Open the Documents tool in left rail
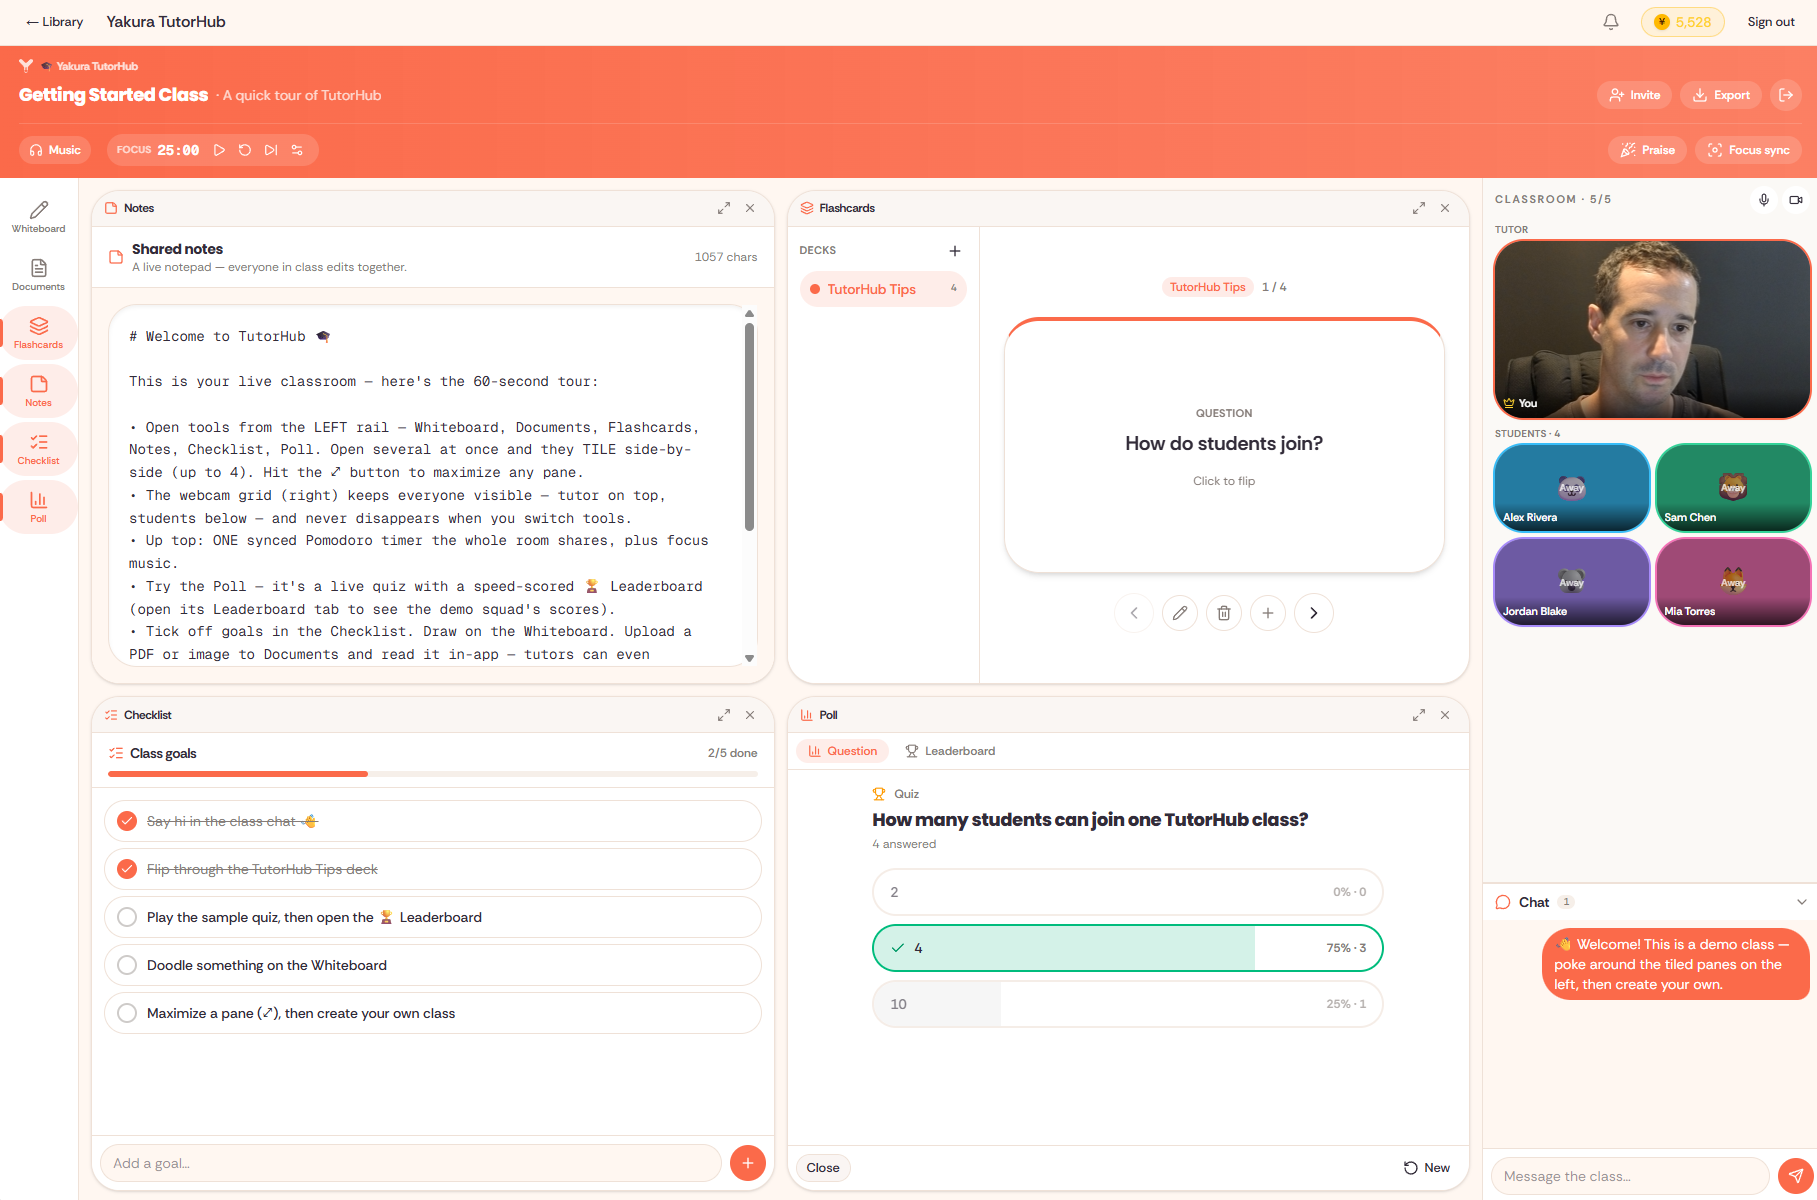1817x1200 pixels. [38, 274]
